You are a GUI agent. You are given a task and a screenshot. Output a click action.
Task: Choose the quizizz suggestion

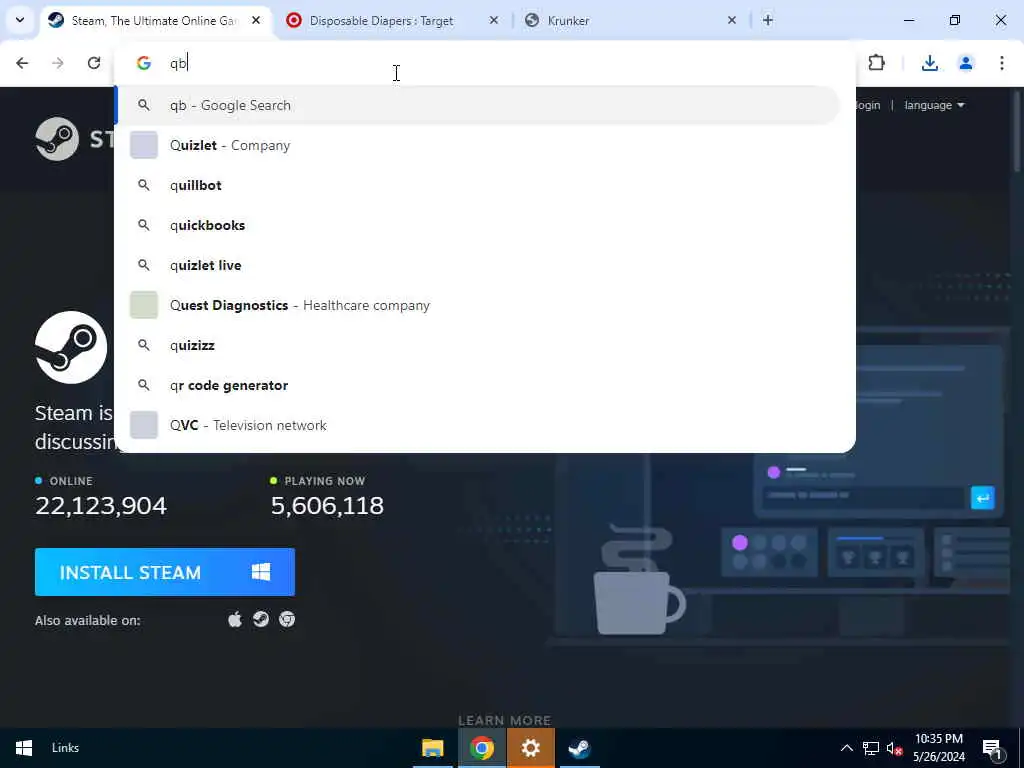point(478,345)
